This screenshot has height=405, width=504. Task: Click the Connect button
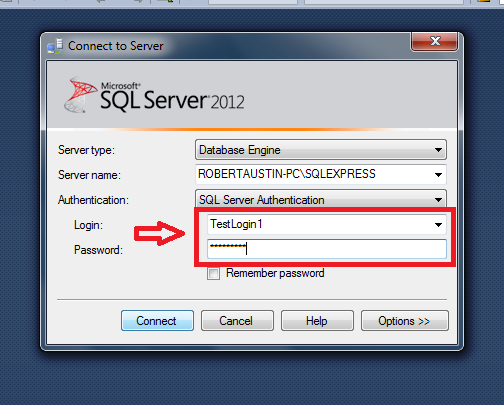157,321
